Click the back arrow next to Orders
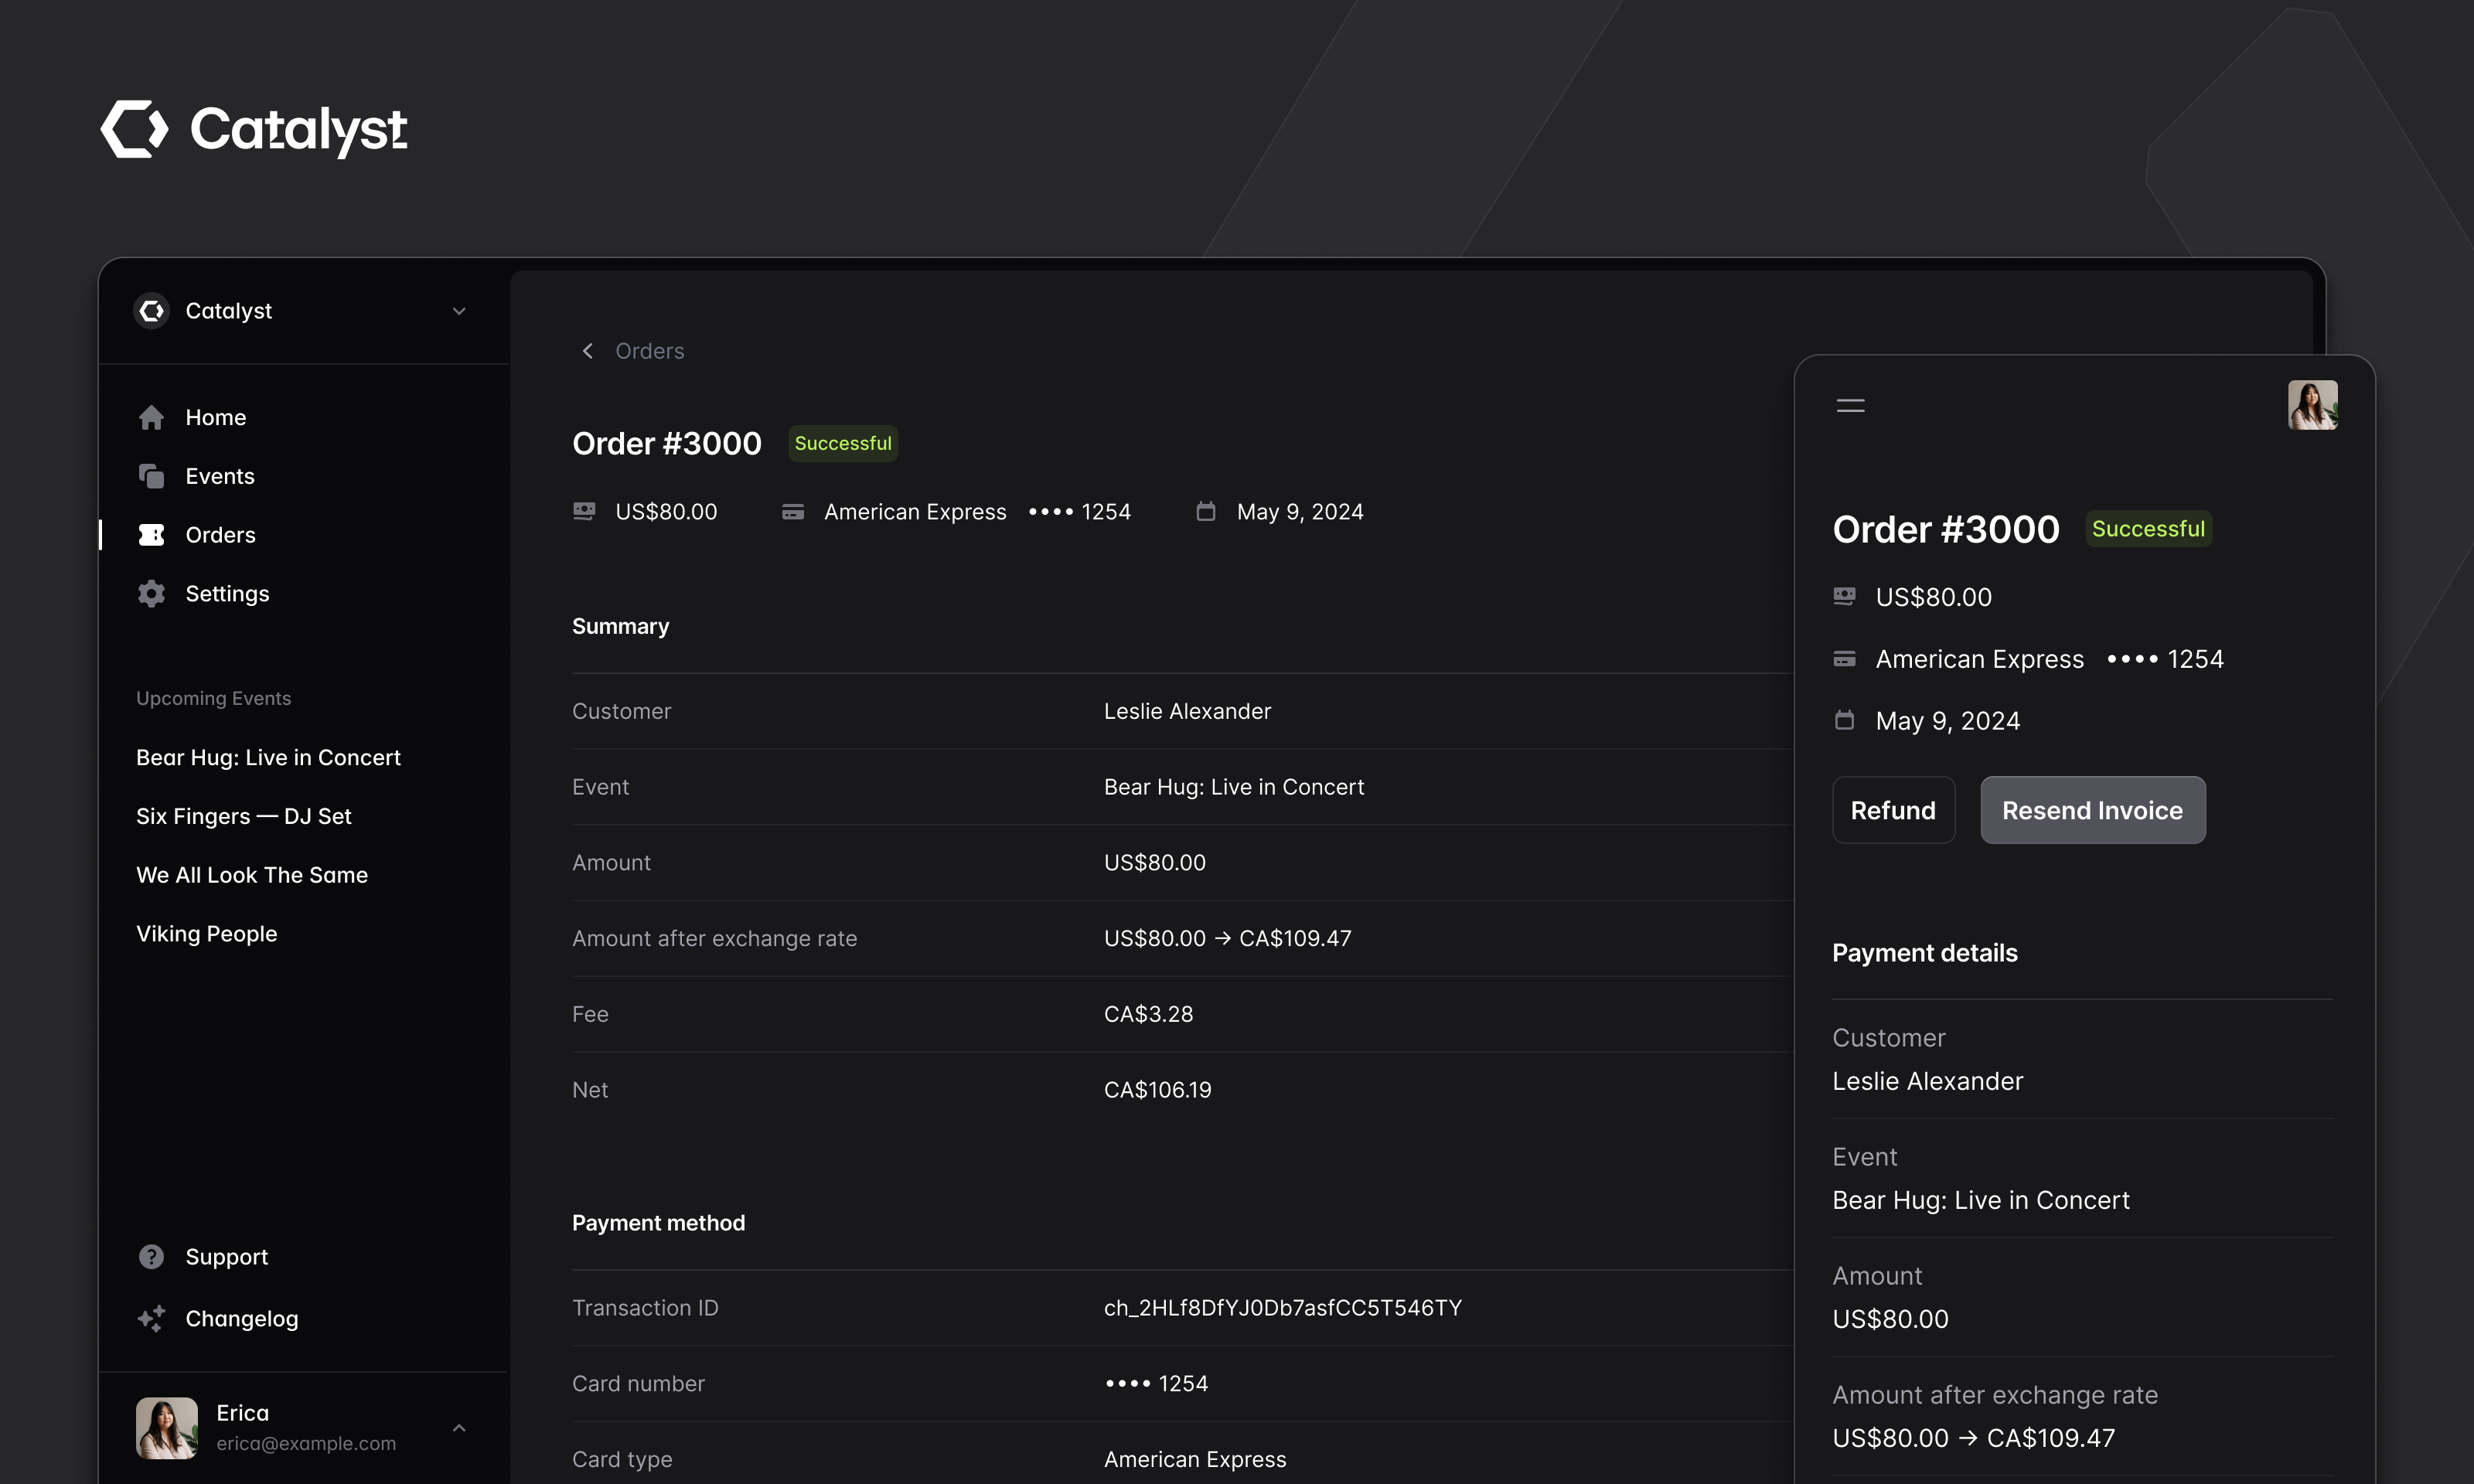This screenshot has width=2474, height=1484. (588, 351)
